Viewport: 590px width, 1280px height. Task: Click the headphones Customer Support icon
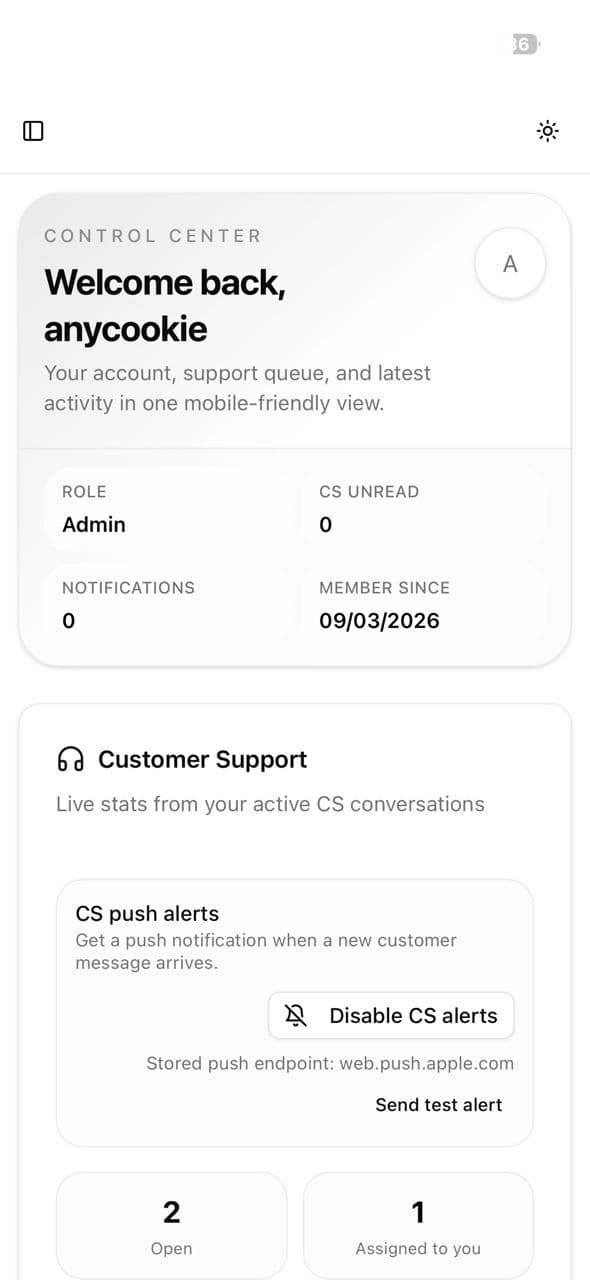70,759
